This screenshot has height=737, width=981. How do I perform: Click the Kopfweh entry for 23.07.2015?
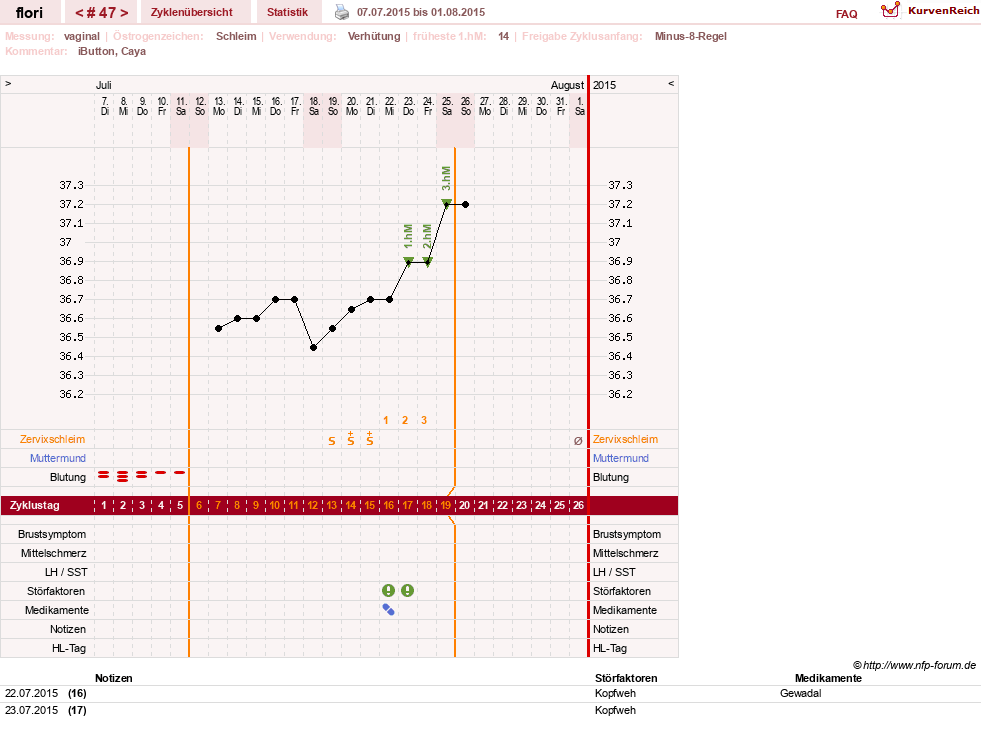pos(615,710)
